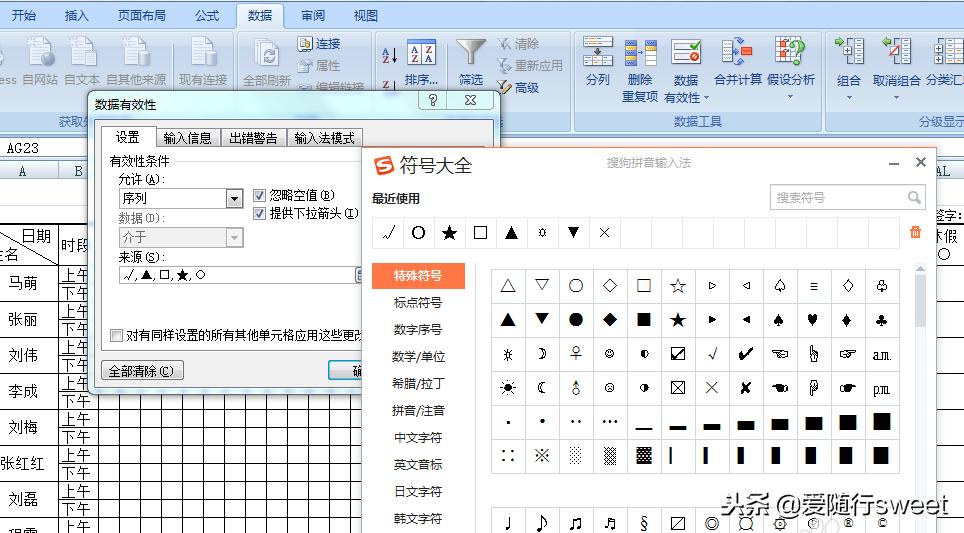Switch to 输入法模式 tab in dialog
This screenshot has height=533, width=964.
[x=325, y=138]
